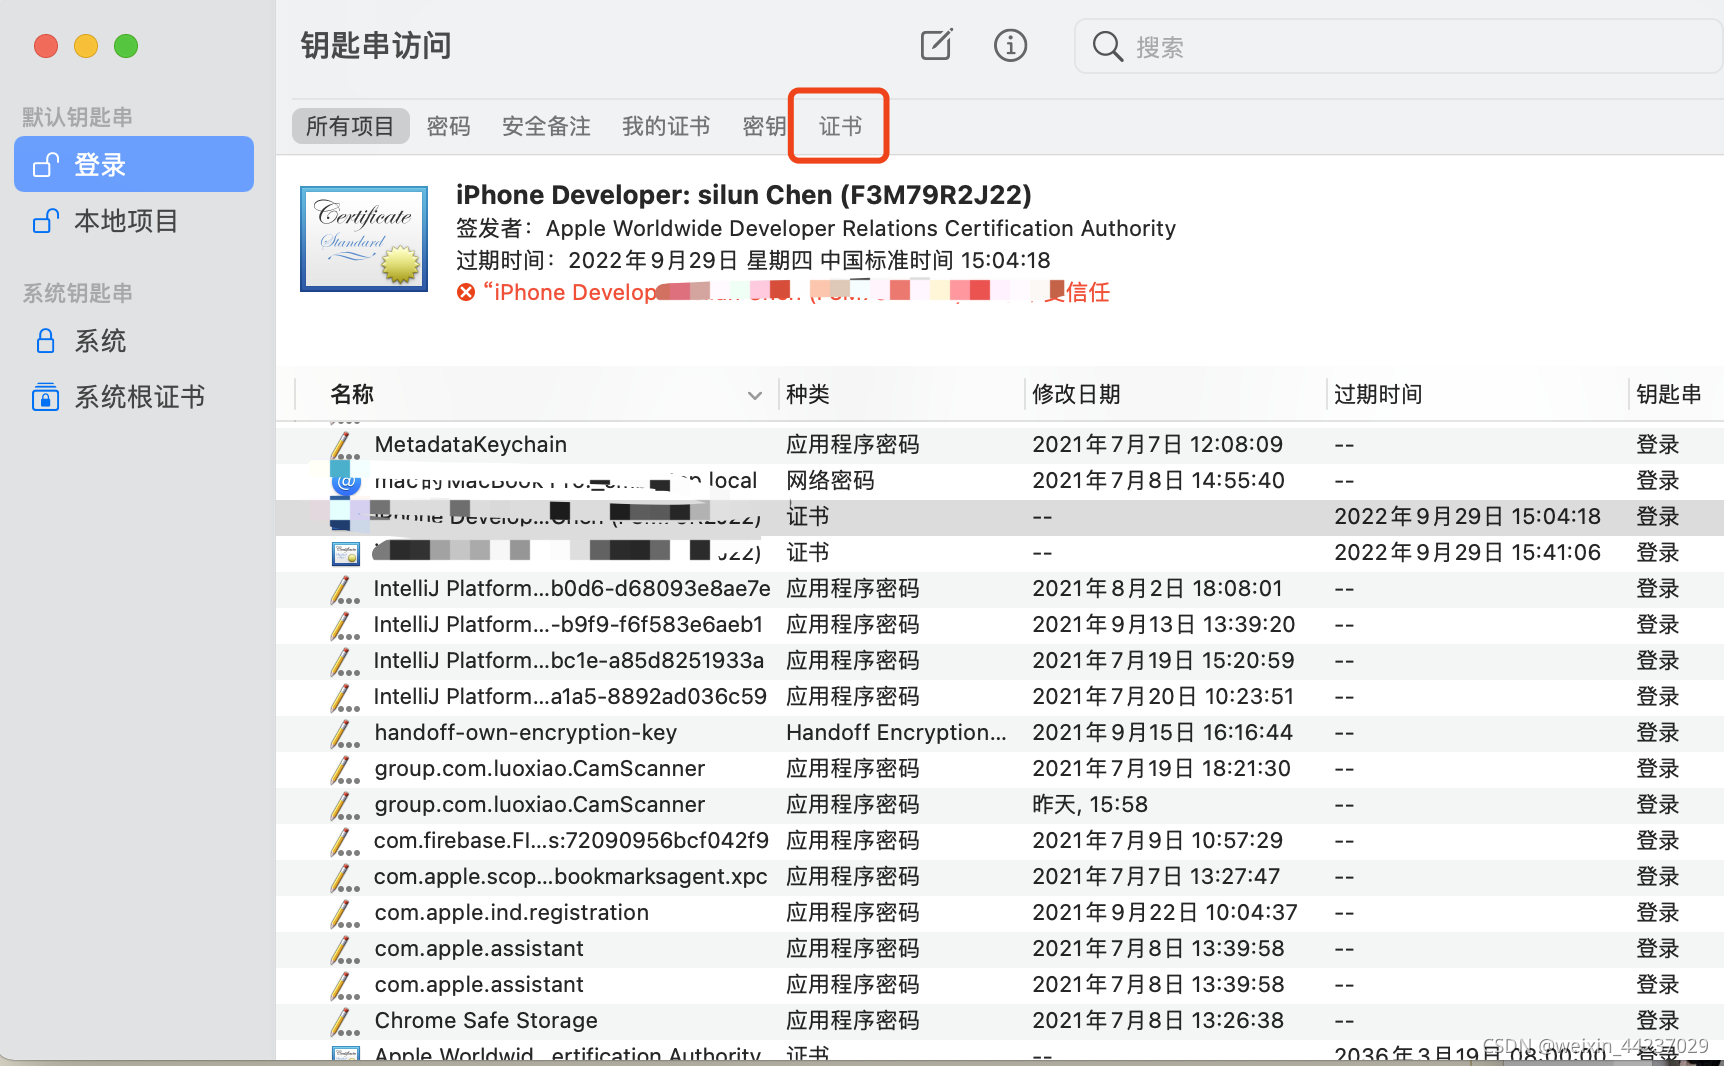Toggle sort chevron in 名称 column

[755, 395]
